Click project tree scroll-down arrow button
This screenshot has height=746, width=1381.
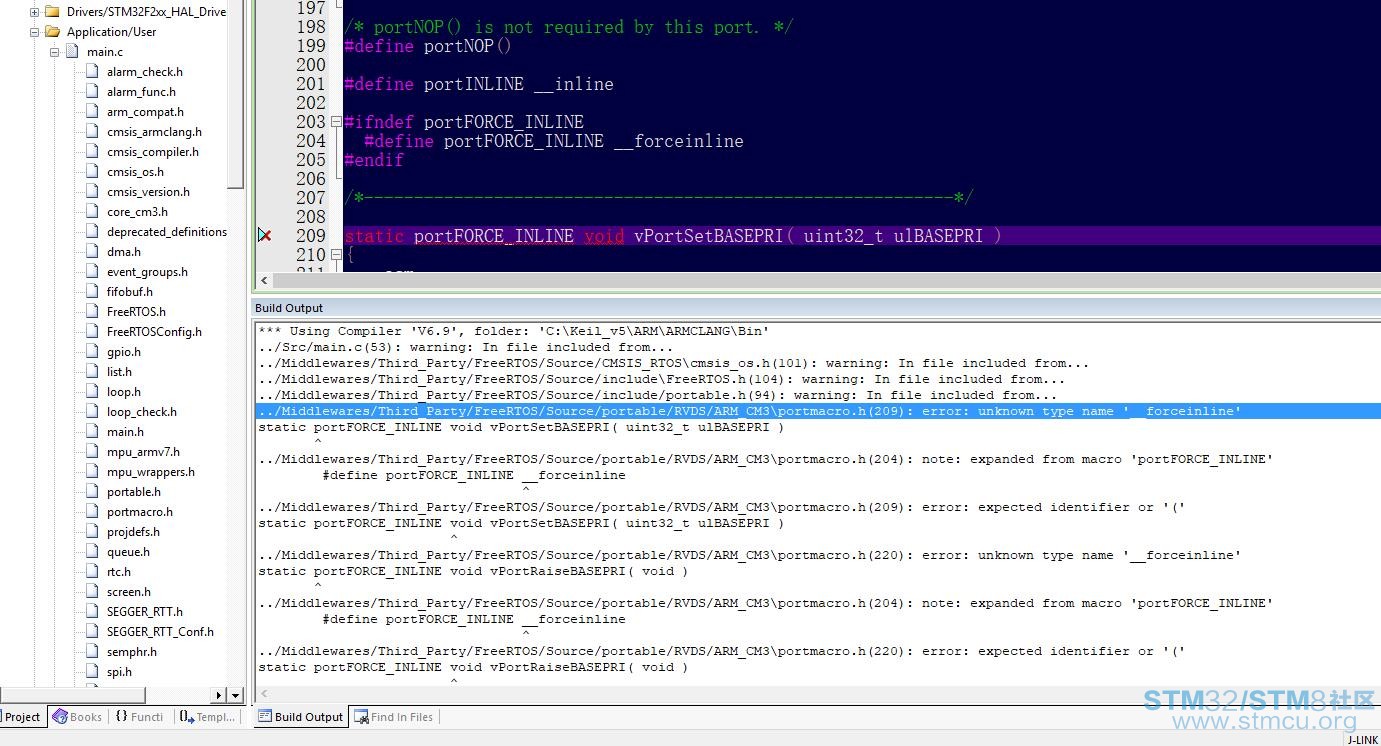click(236, 695)
